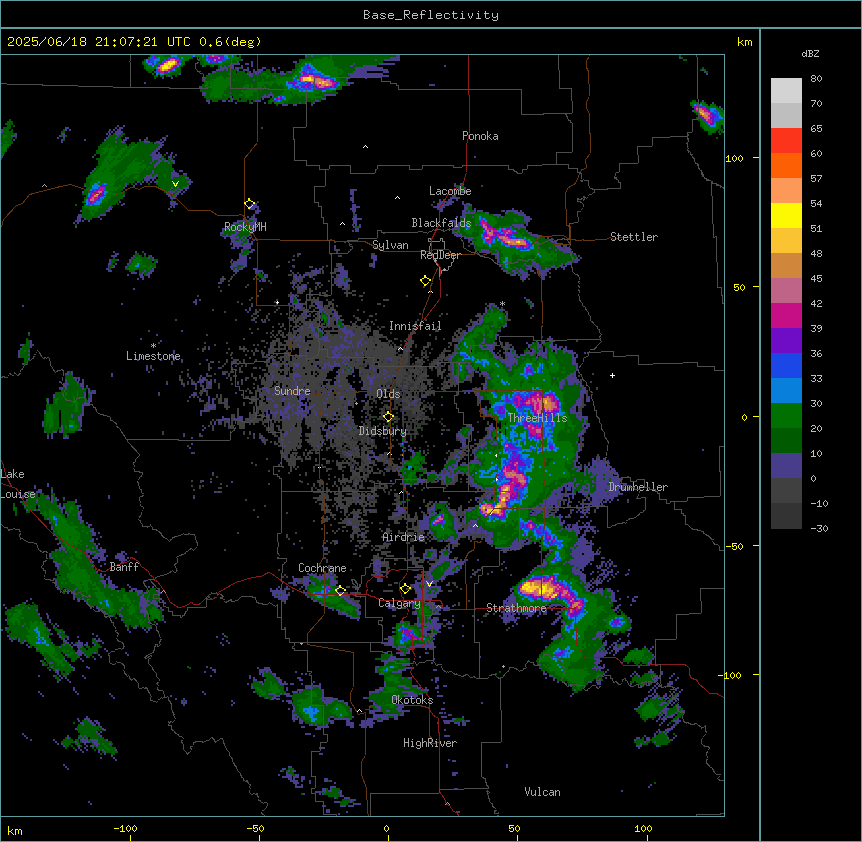Click the Lake Louise label
The width and height of the screenshot is (862, 842).
click(x=18, y=484)
